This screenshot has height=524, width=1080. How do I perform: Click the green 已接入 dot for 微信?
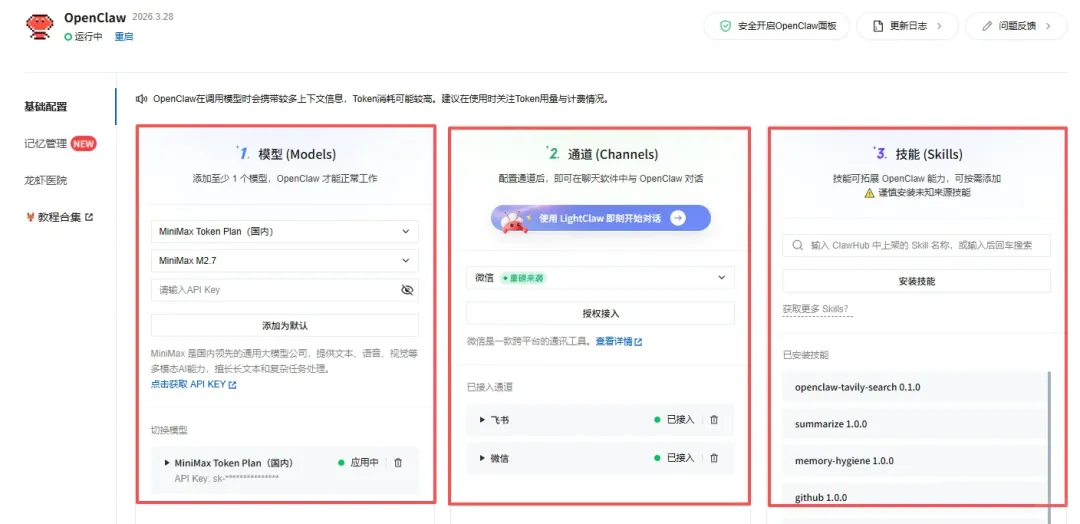point(656,458)
